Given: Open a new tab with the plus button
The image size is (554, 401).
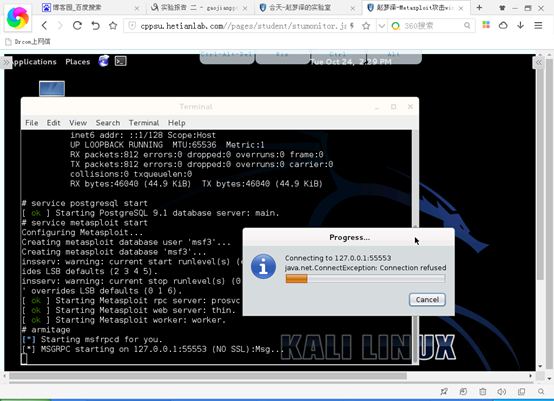Looking at the screenshot, I should [479, 7].
